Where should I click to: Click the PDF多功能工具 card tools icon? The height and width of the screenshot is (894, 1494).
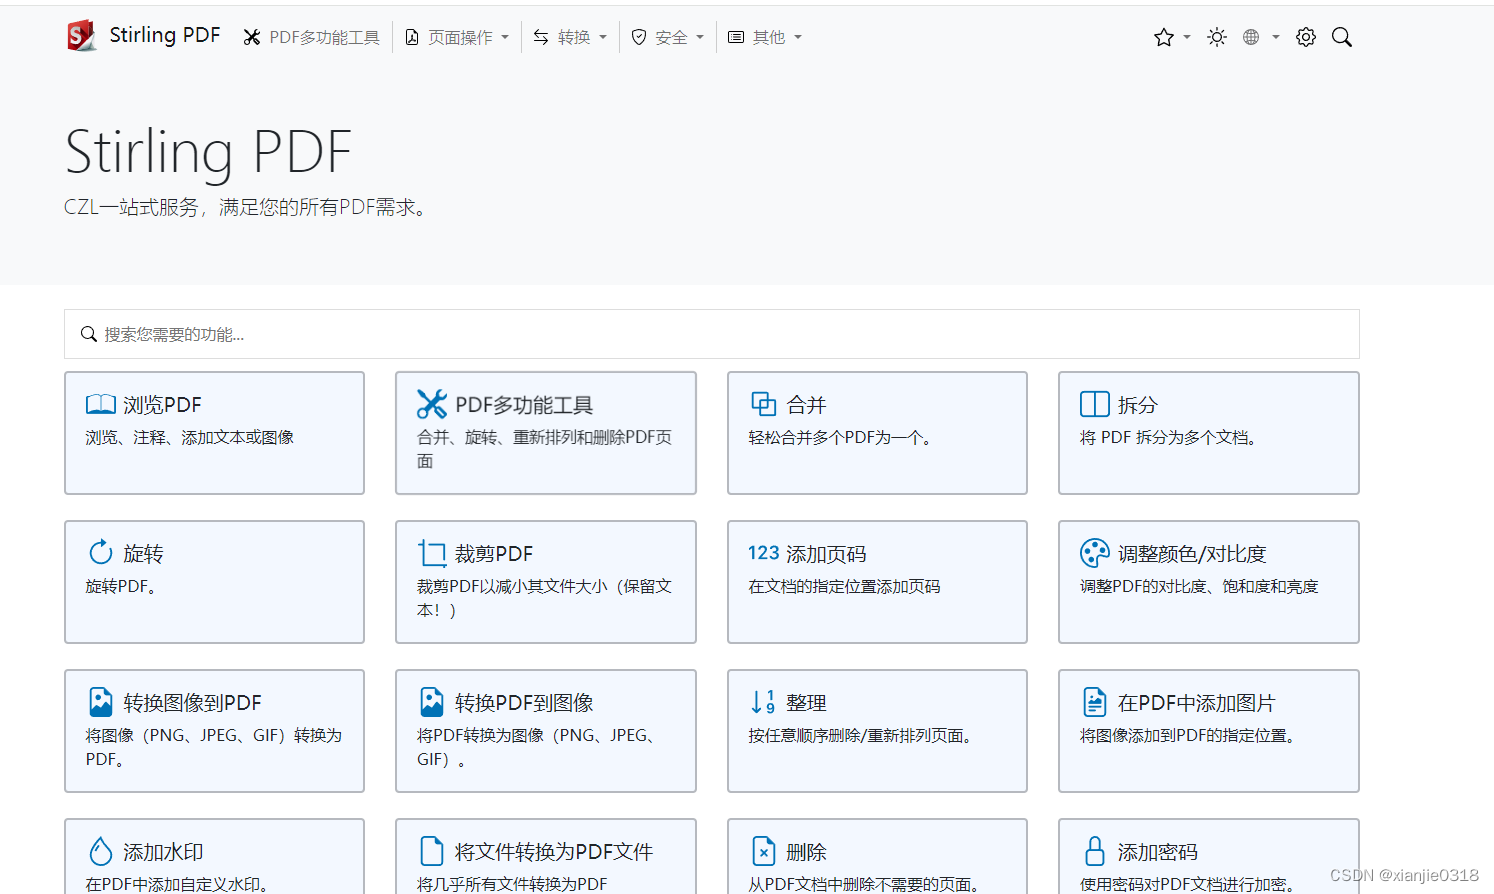point(432,404)
